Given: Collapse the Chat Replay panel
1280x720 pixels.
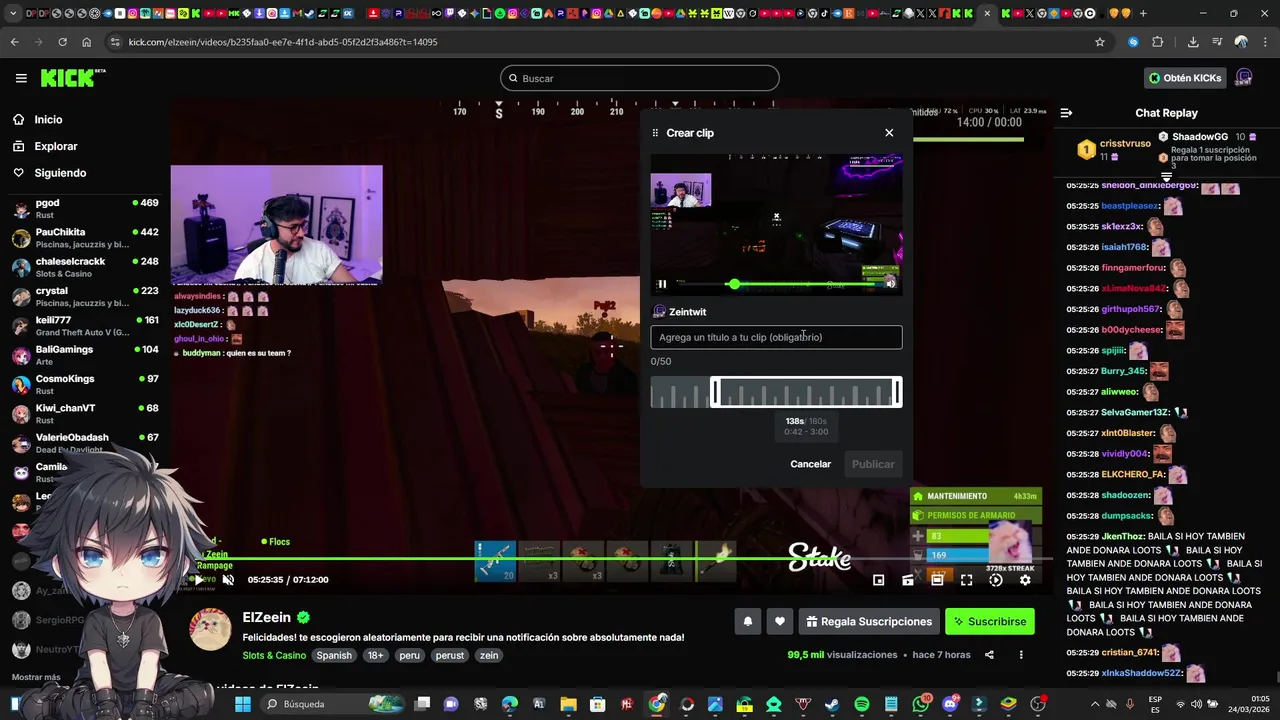Looking at the screenshot, I should [1066, 113].
